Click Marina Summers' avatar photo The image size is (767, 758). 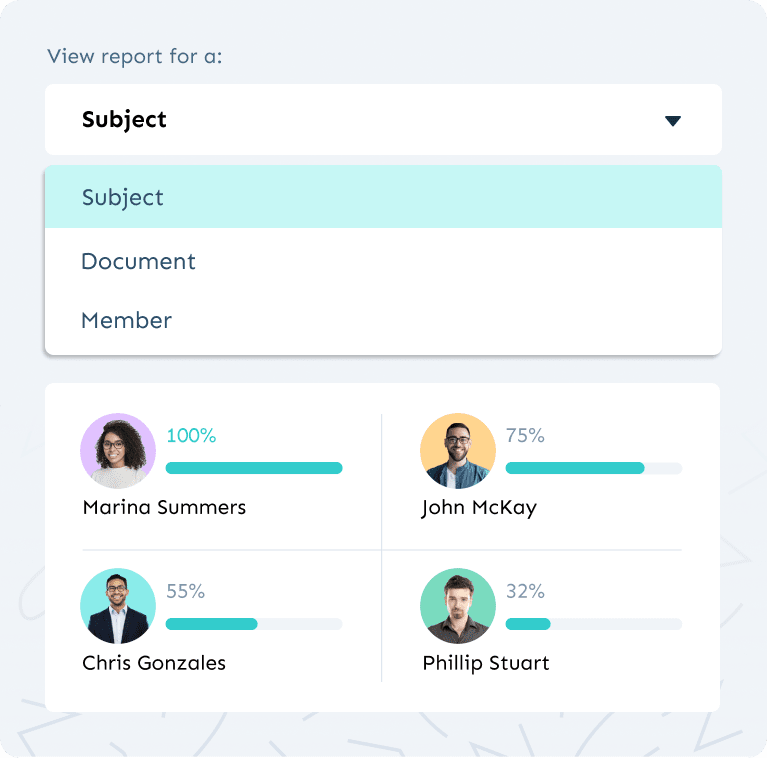[x=118, y=451]
